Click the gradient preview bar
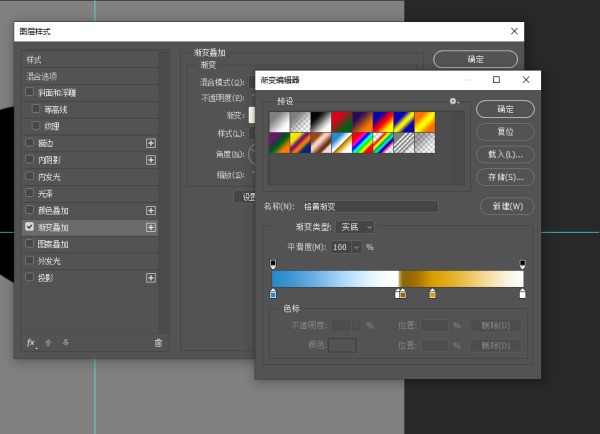Viewport: 600px width, 434px height. point(398,279)
